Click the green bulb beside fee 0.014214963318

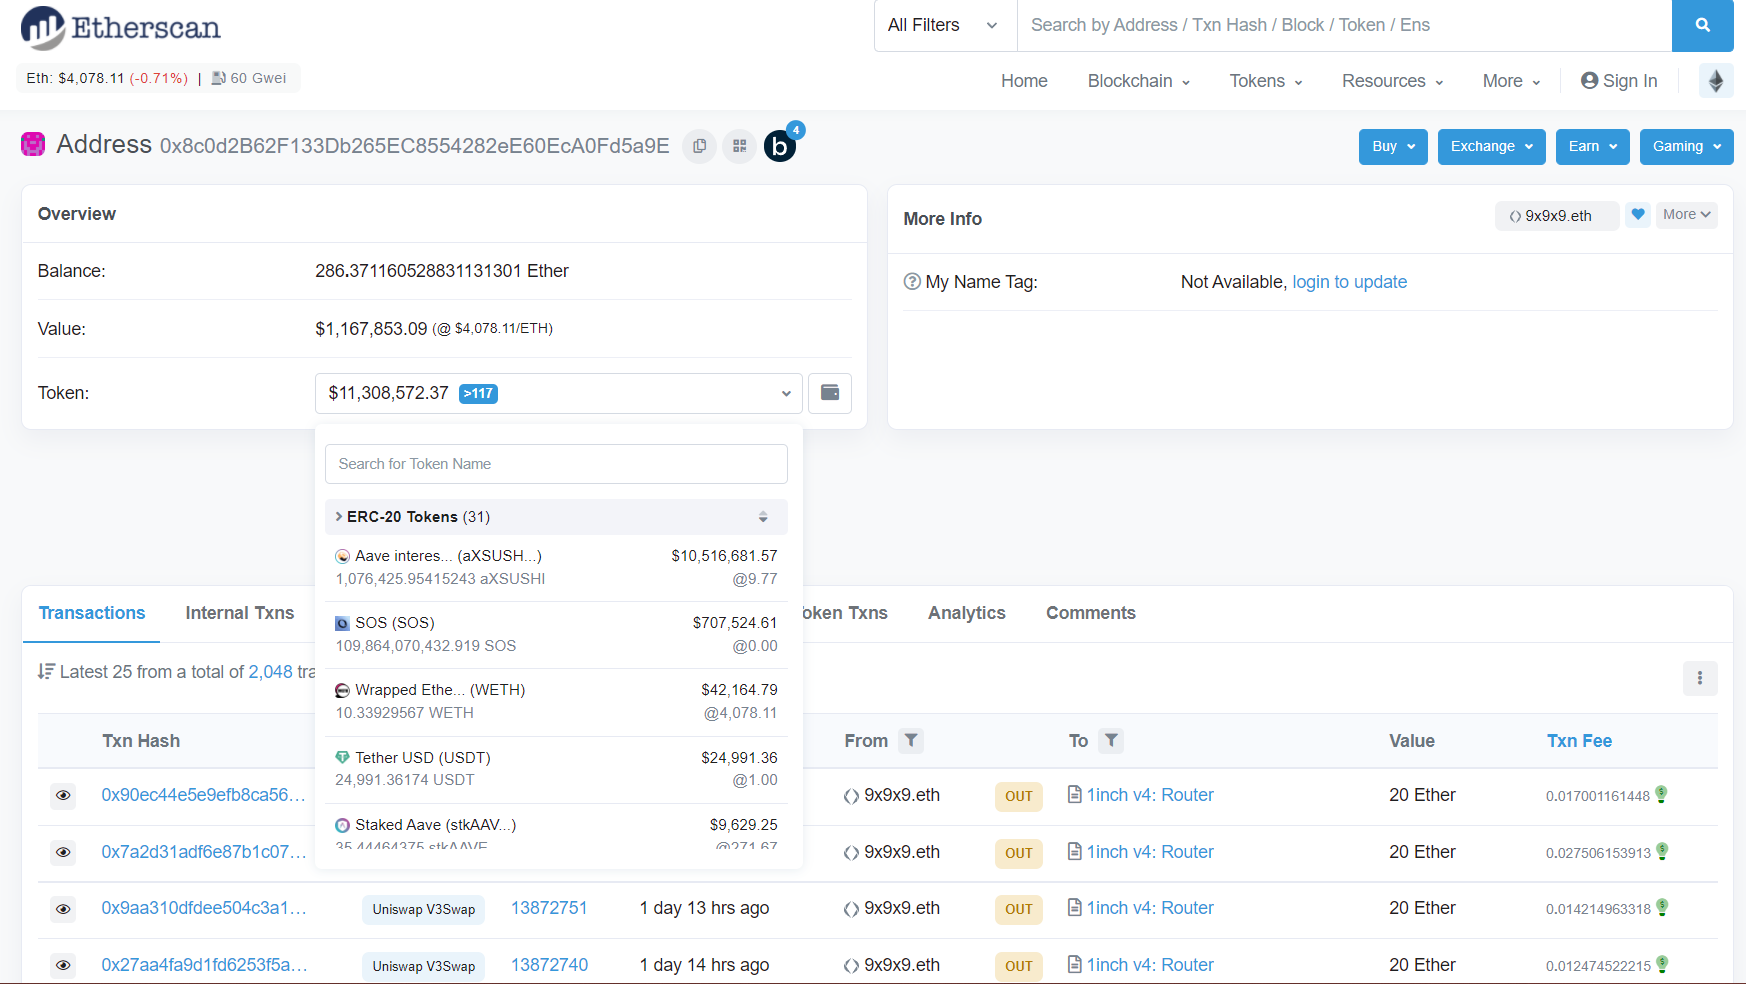(1662, 907)
